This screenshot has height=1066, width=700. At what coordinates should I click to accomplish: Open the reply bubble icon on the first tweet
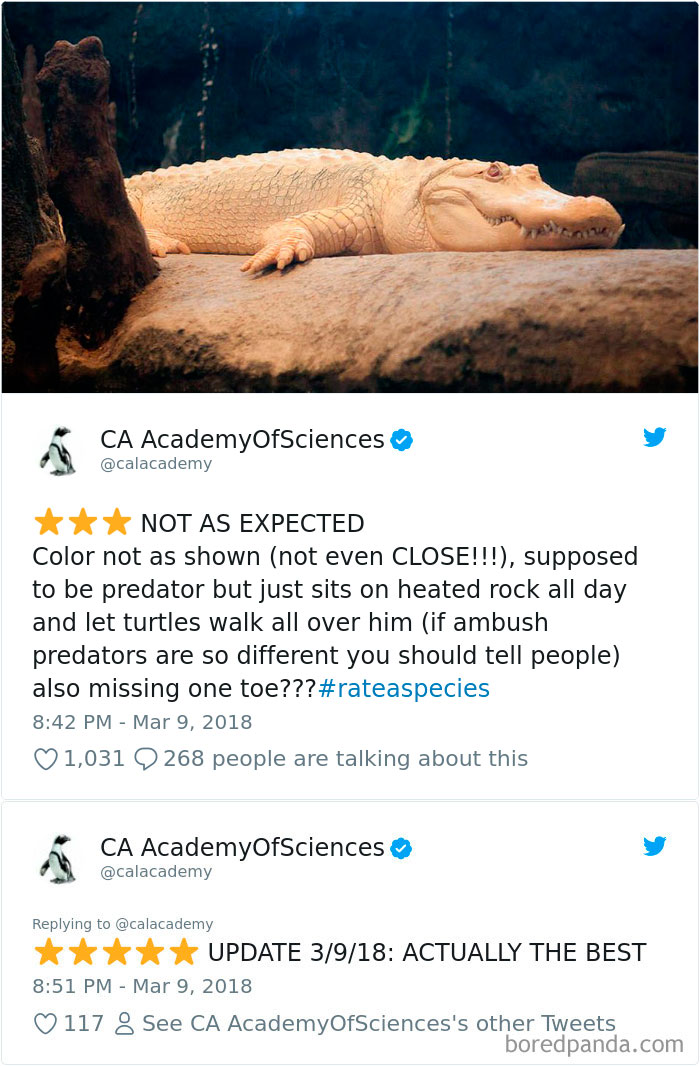[145, 760]
